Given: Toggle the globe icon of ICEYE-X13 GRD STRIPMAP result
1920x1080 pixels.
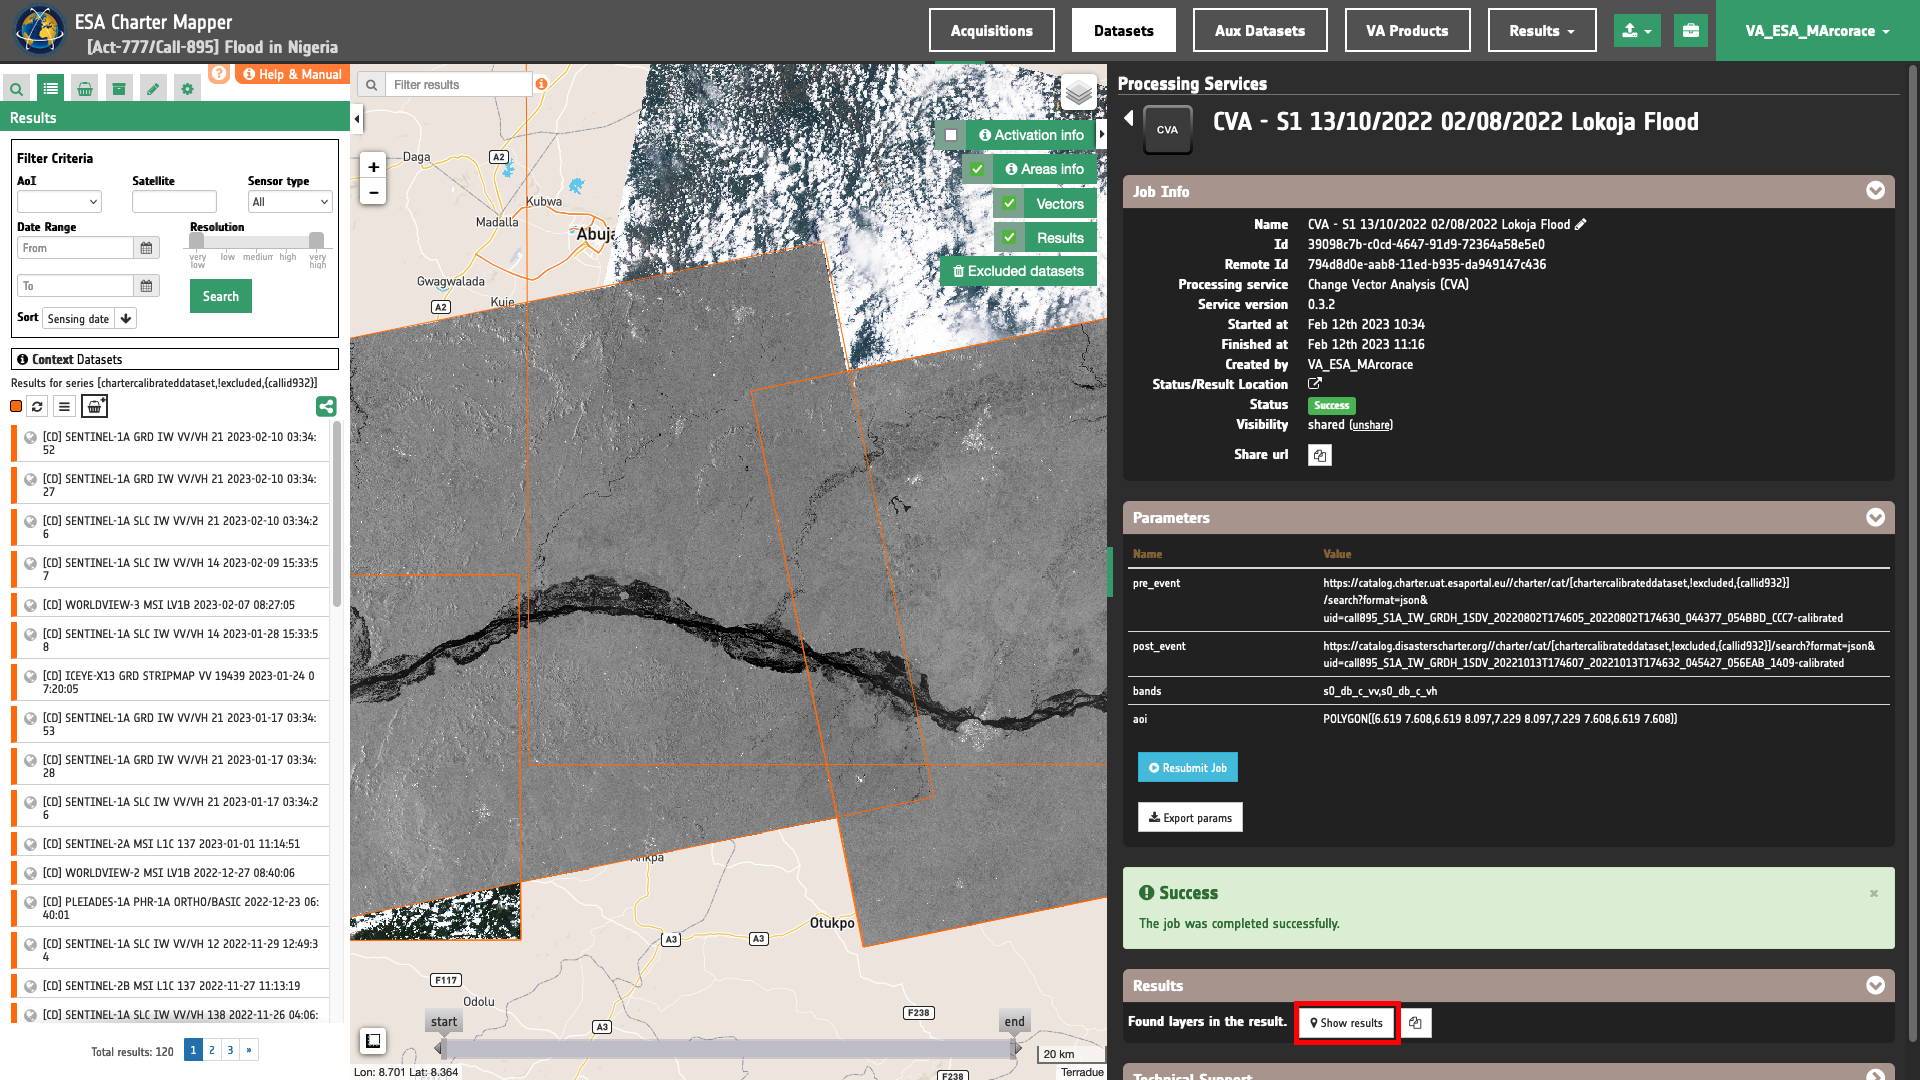Looking at the screenshot, I should pos(31,676).
